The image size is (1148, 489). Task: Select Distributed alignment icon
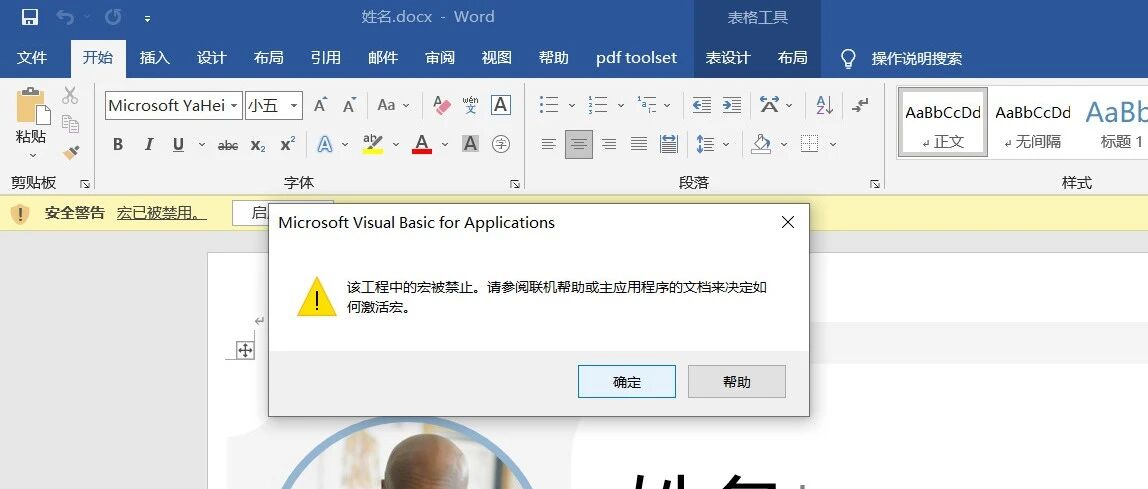(x=668, y=144)
